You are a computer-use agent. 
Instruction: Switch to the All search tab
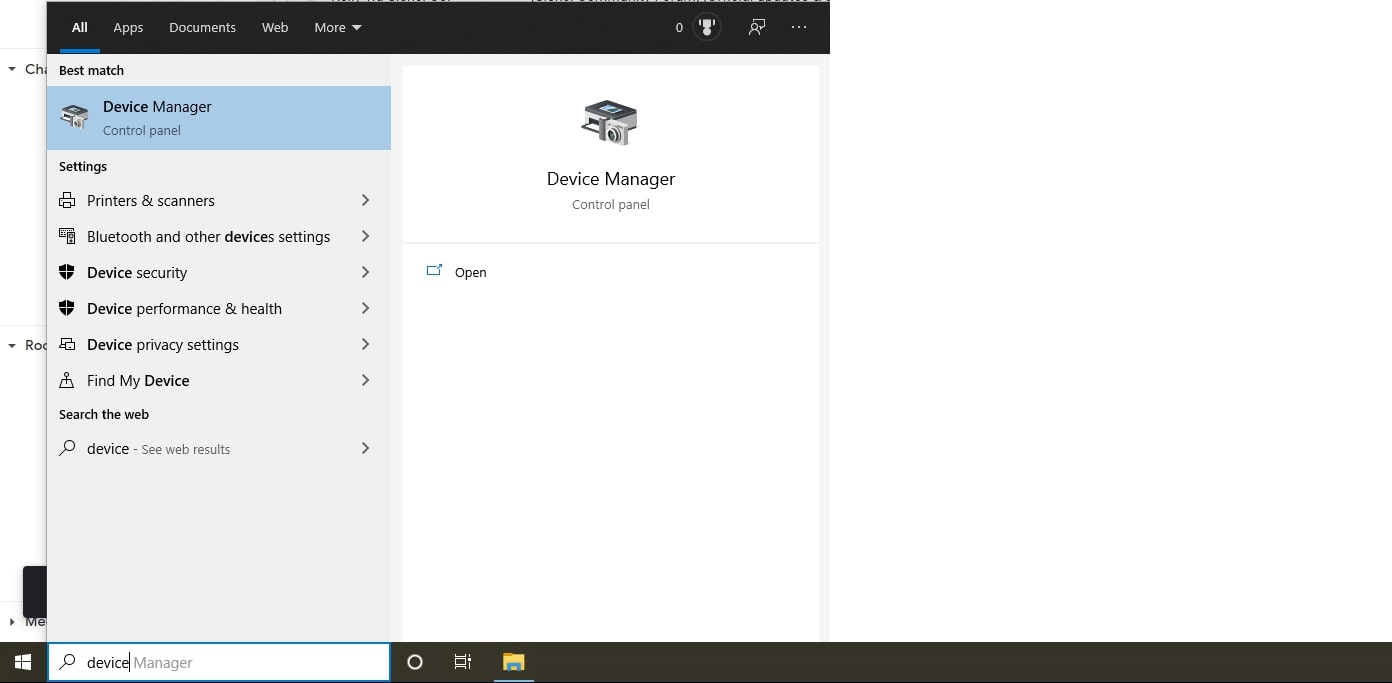(80, 27)
